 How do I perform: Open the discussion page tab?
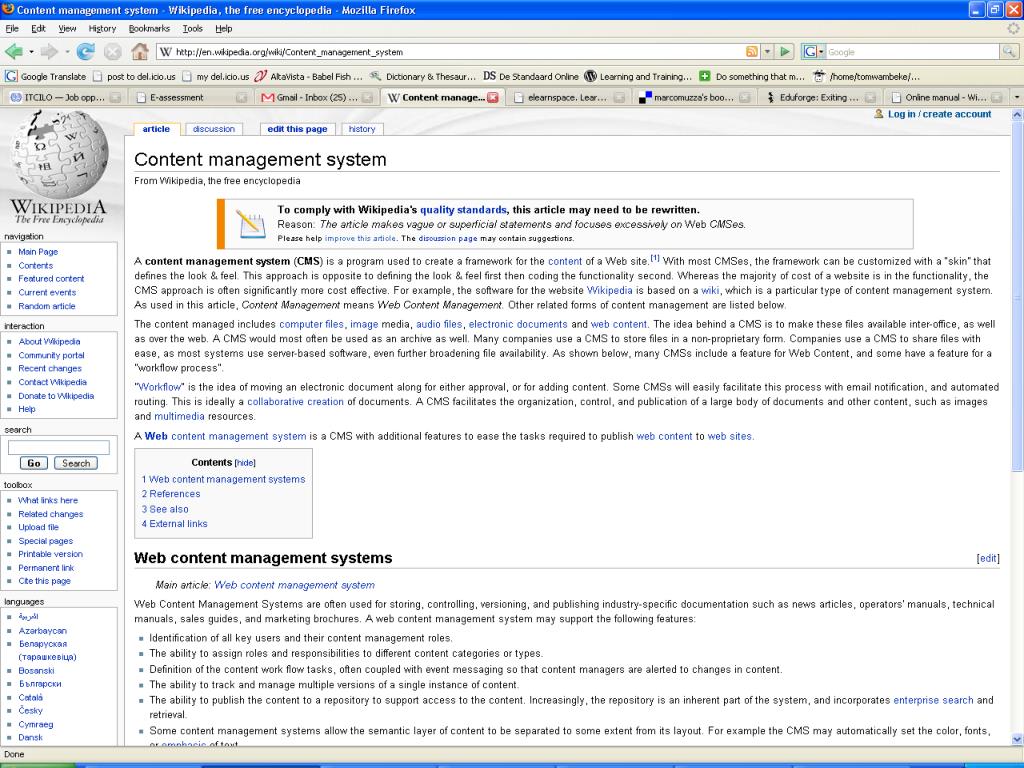pos(214,129)
